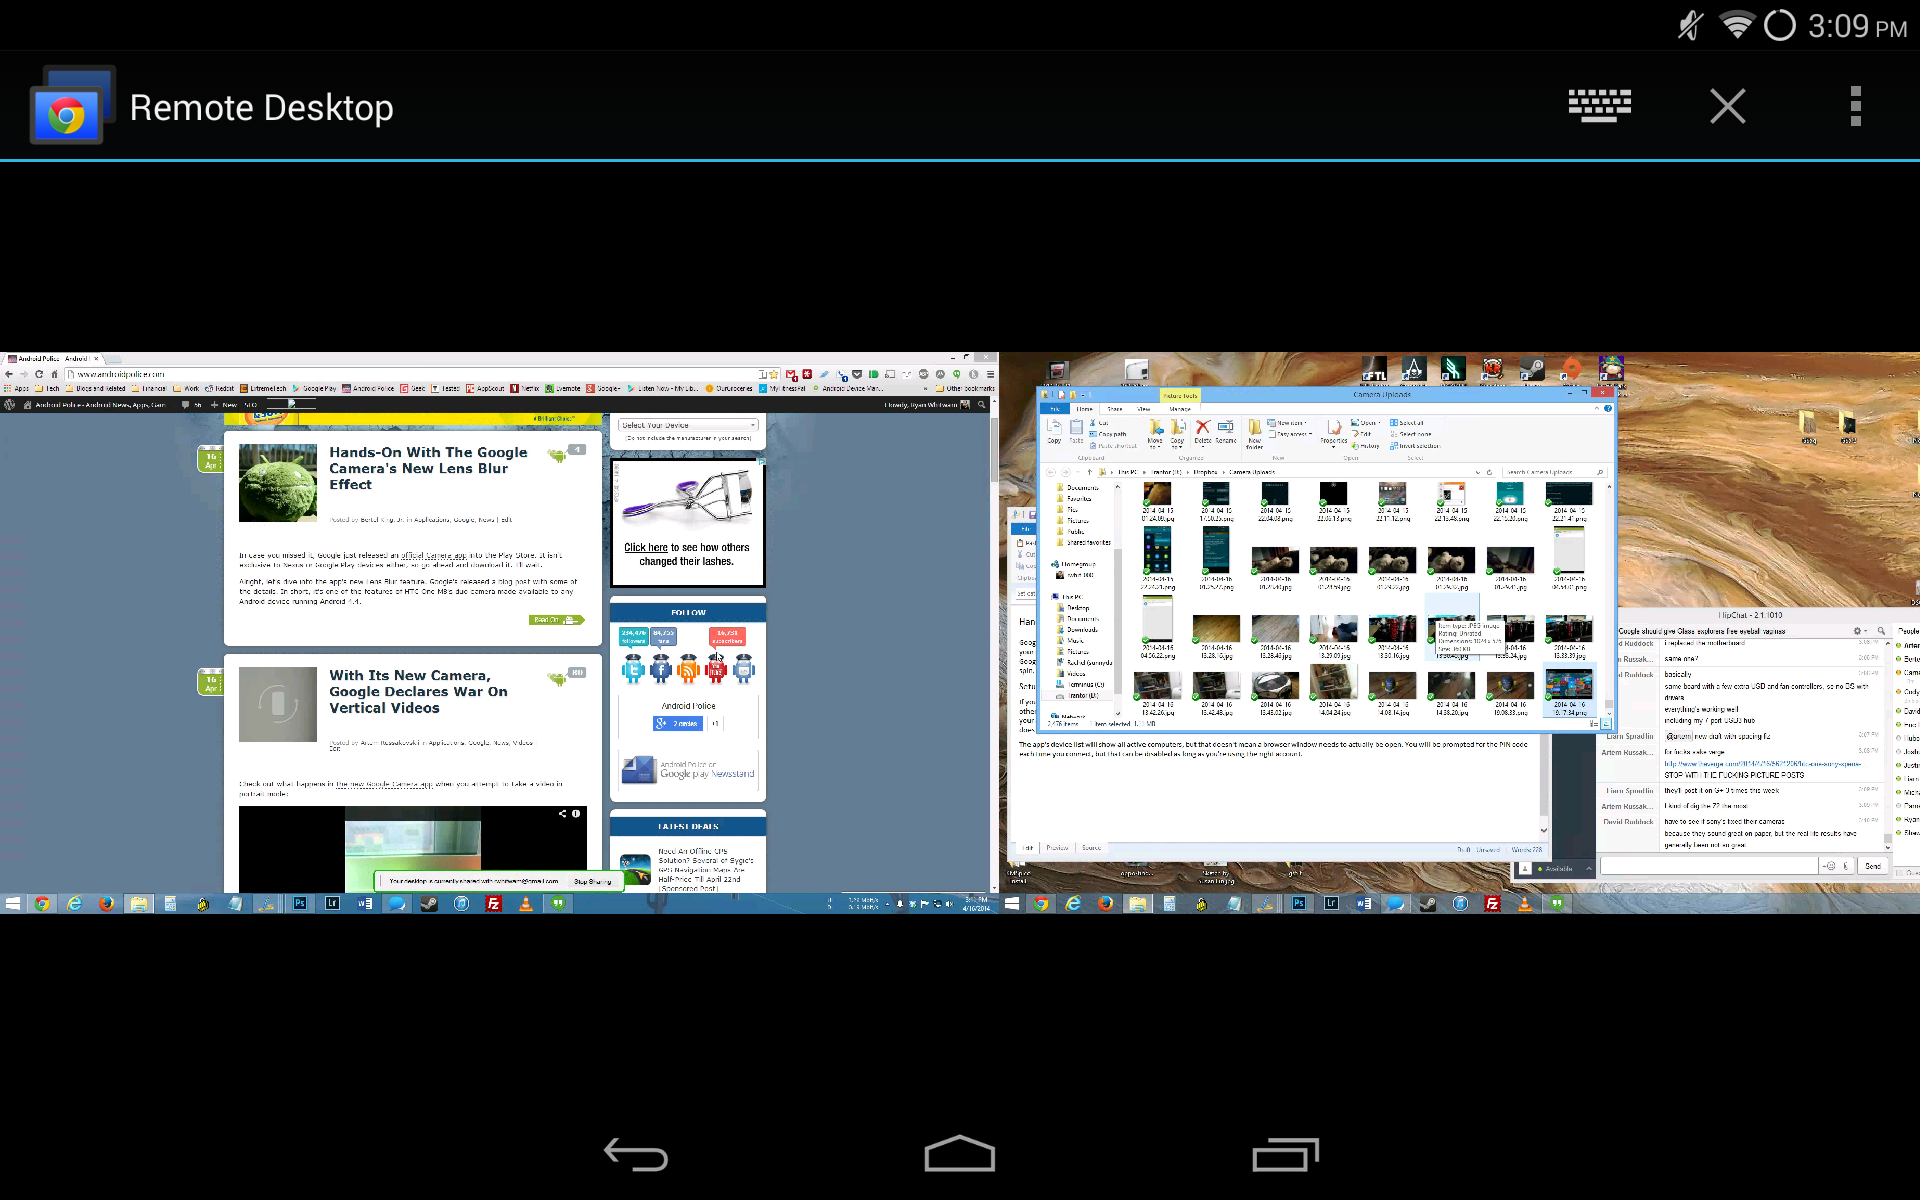
Task: Open the Remote Desktop overflow menu
Action: tap(1856, 106)
